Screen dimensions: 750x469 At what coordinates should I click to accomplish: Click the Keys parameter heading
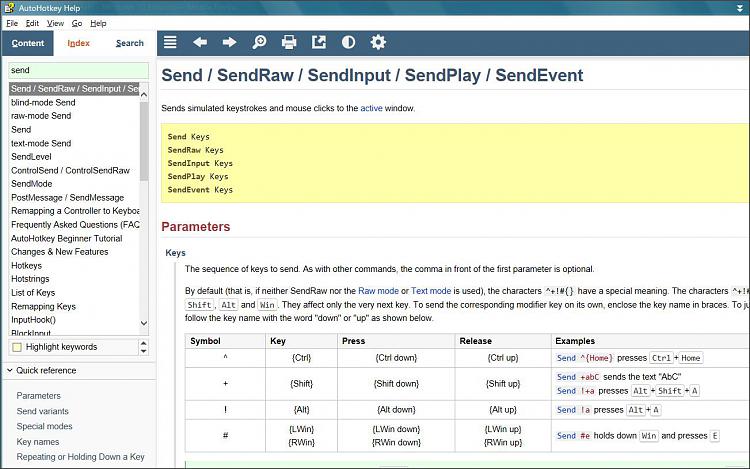coord(175,253)
